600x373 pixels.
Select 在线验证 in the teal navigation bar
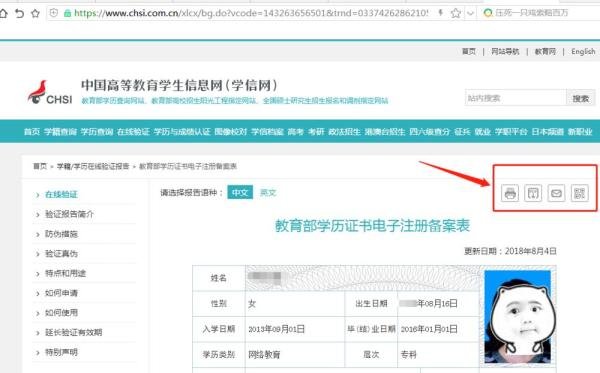tap(133, 132)
